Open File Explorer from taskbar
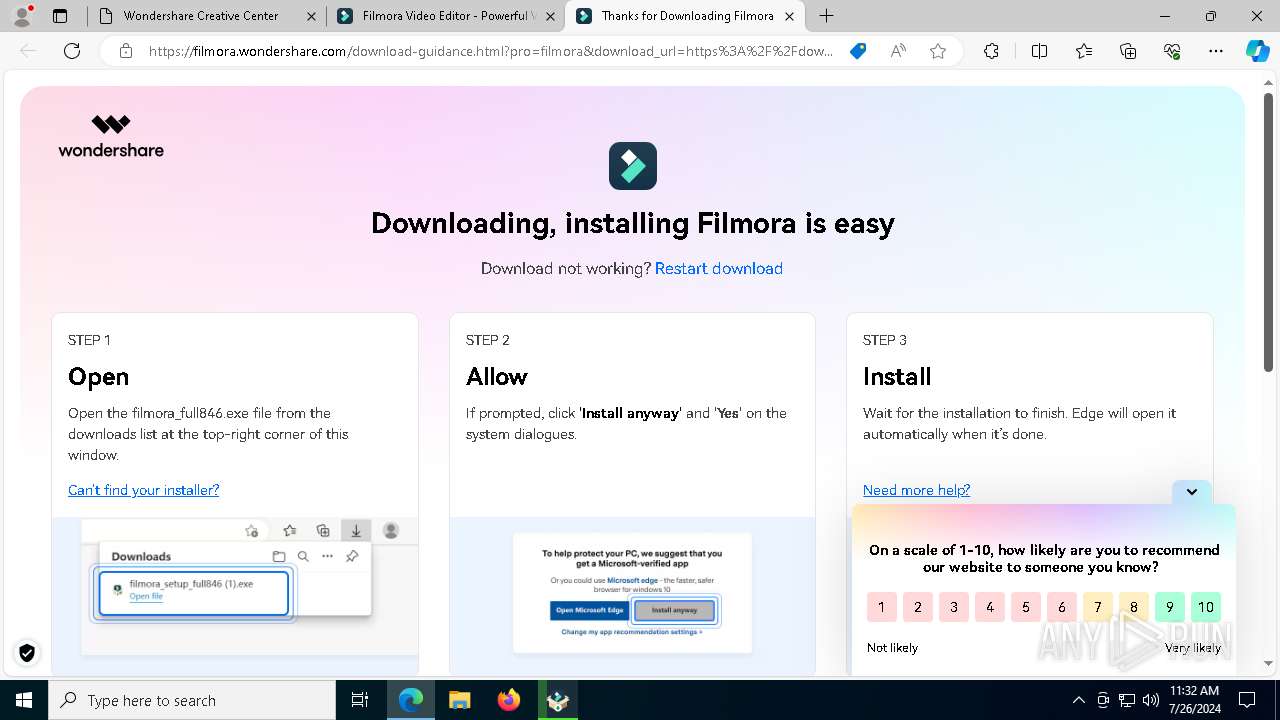The width and height of the screenshot is (1280, 720). coord(459,700)
